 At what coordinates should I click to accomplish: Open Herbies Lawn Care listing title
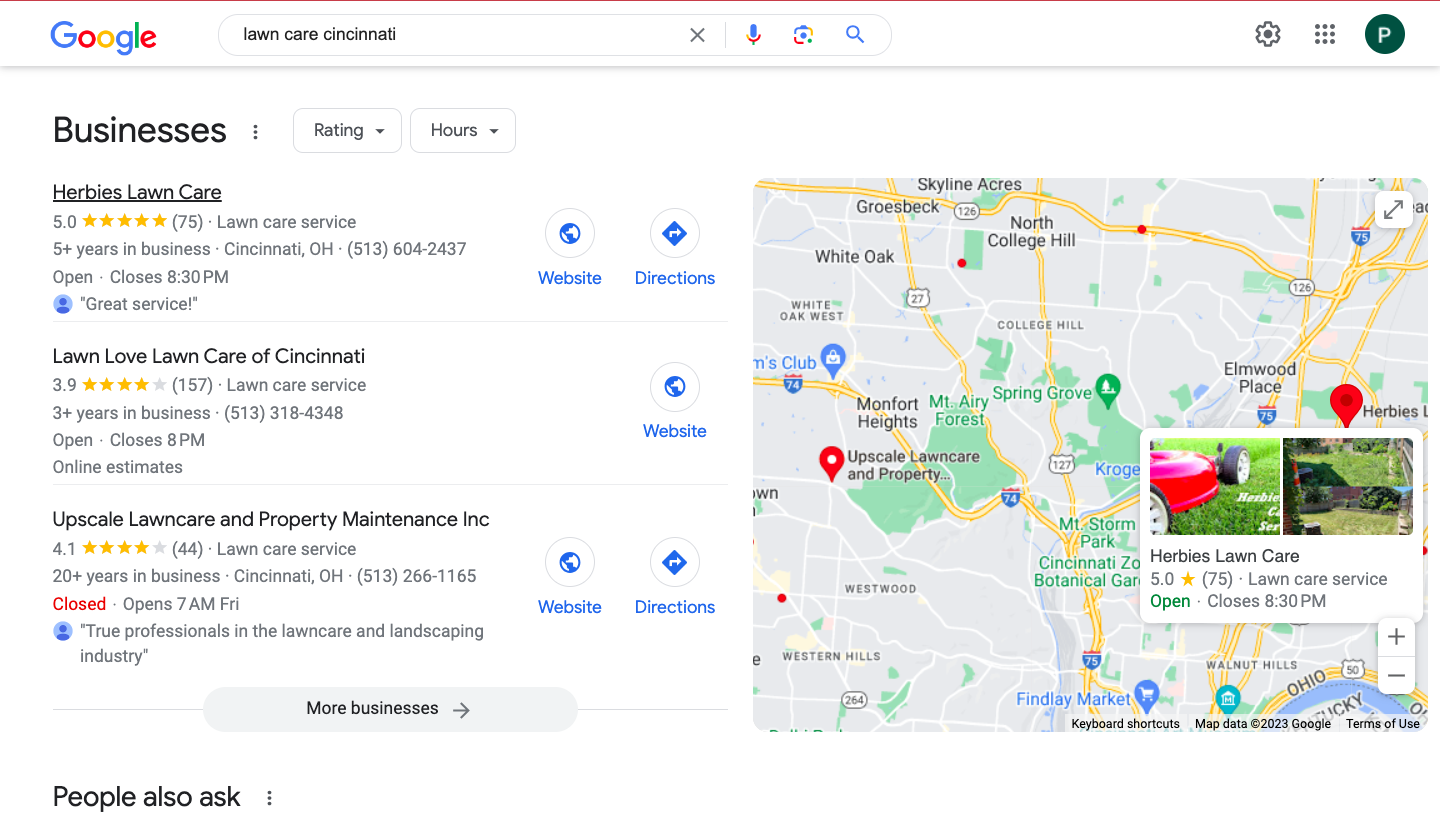tap(137, 192)
